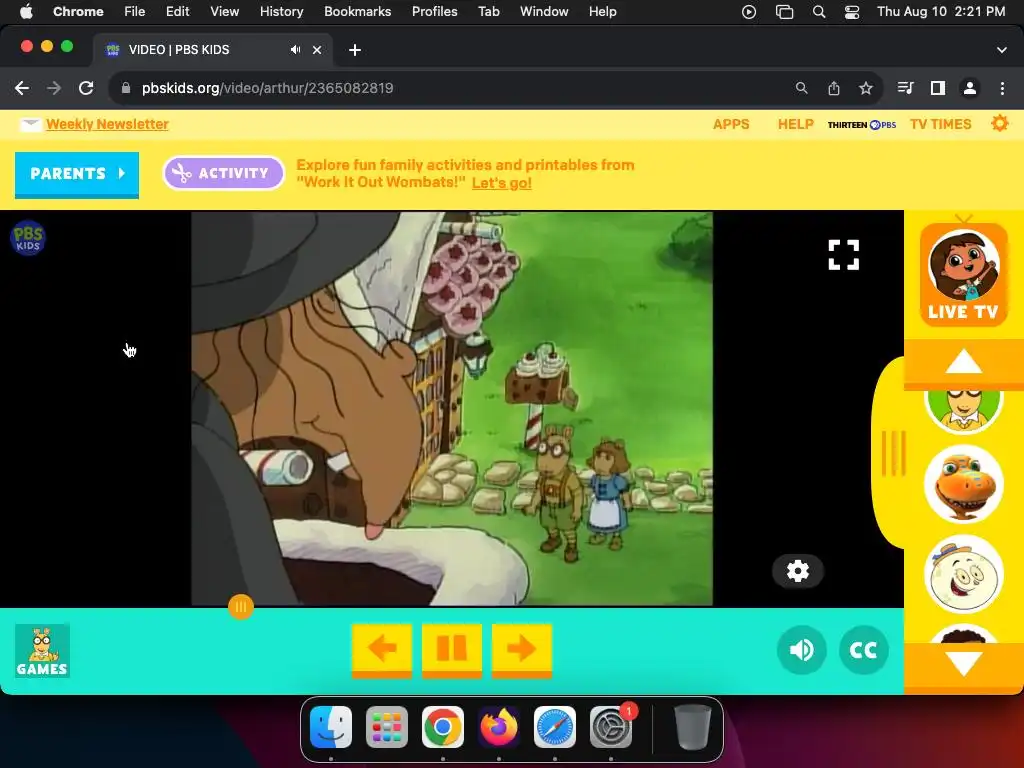Open Arthur Games icon
1024x768 pixels.
42,650
